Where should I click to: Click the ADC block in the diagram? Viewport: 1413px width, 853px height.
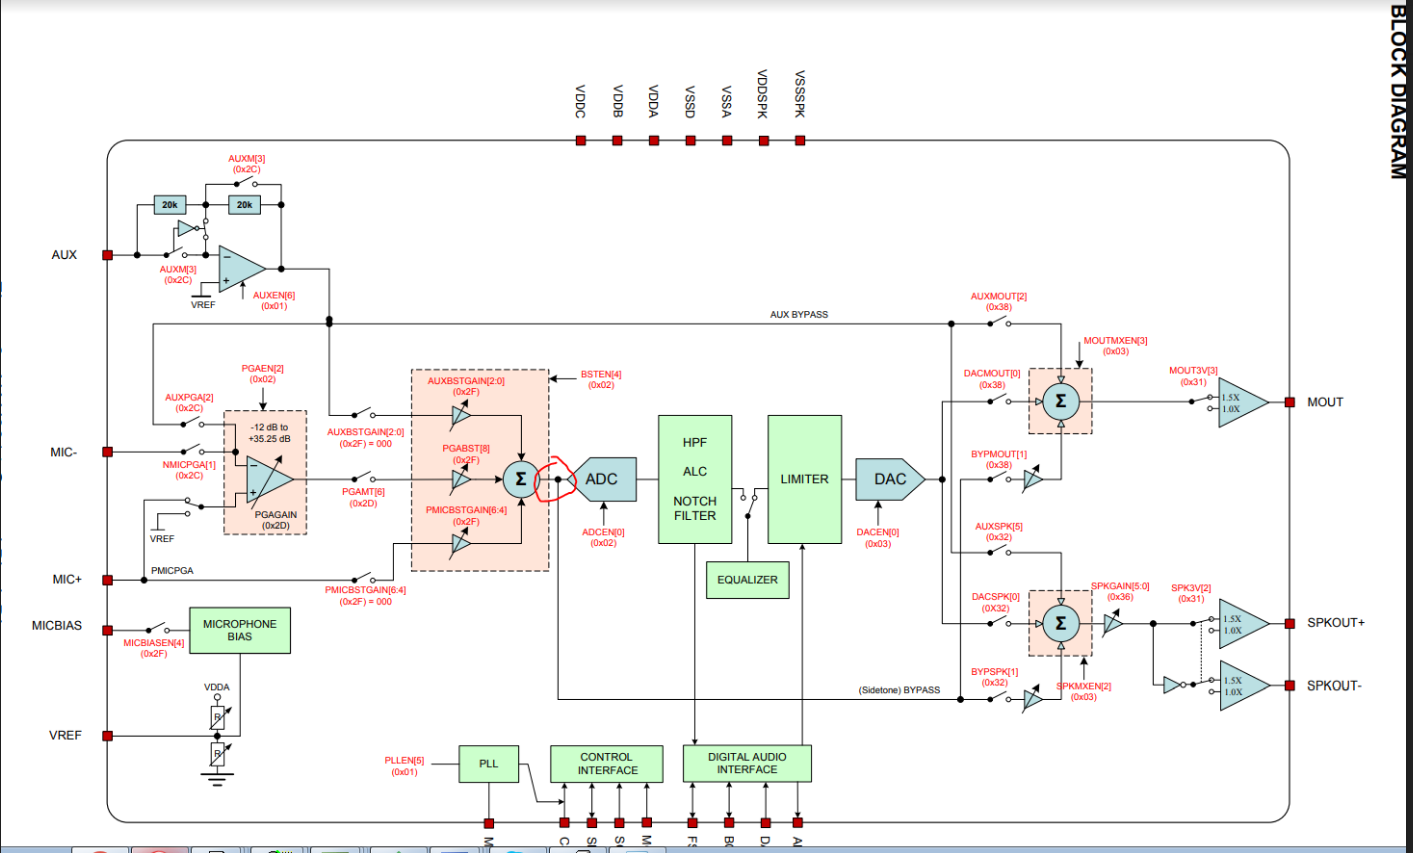point(602,479)
